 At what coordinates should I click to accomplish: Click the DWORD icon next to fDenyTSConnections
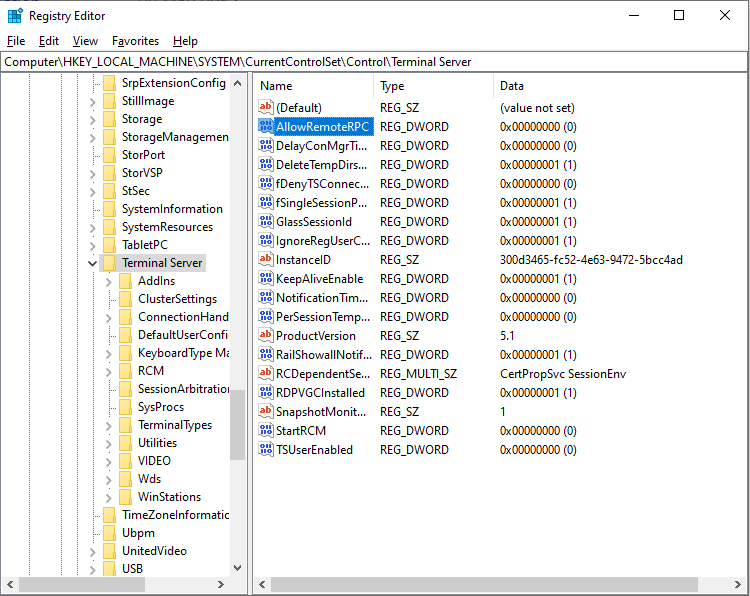point(265,184)
